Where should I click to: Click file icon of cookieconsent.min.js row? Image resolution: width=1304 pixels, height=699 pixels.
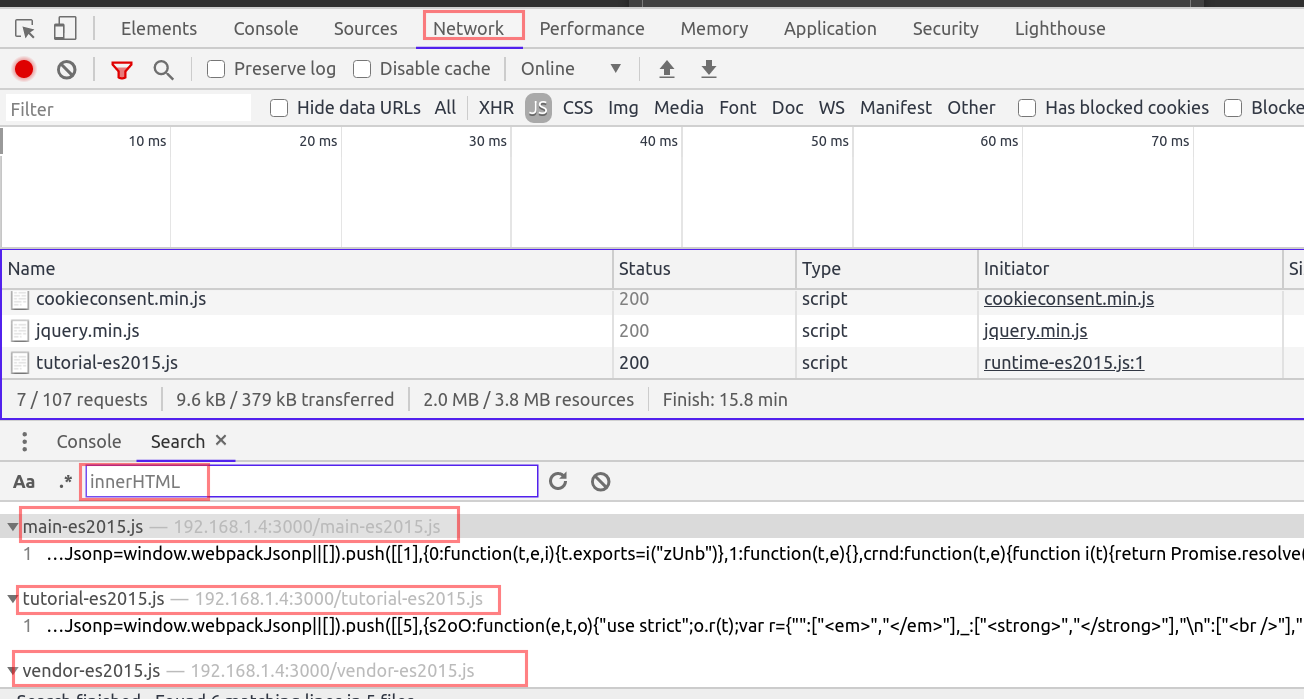(x=20, y=299)
